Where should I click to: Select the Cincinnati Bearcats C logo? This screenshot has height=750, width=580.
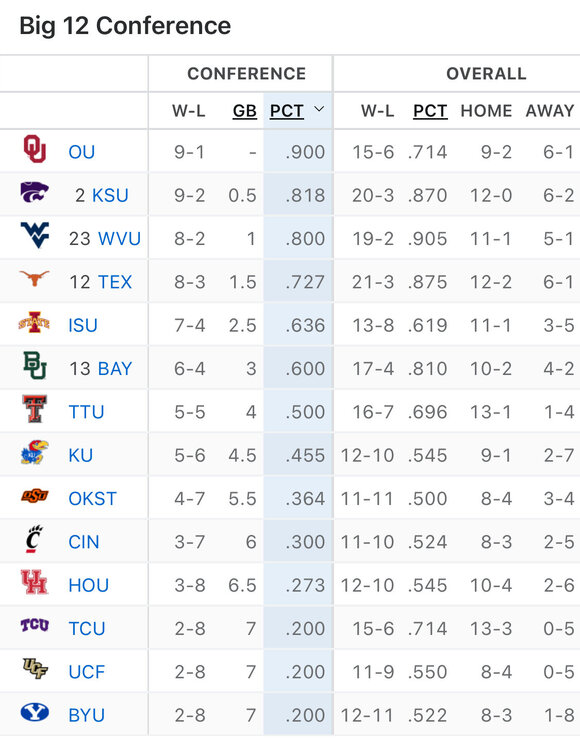click(x=34, y=539)
